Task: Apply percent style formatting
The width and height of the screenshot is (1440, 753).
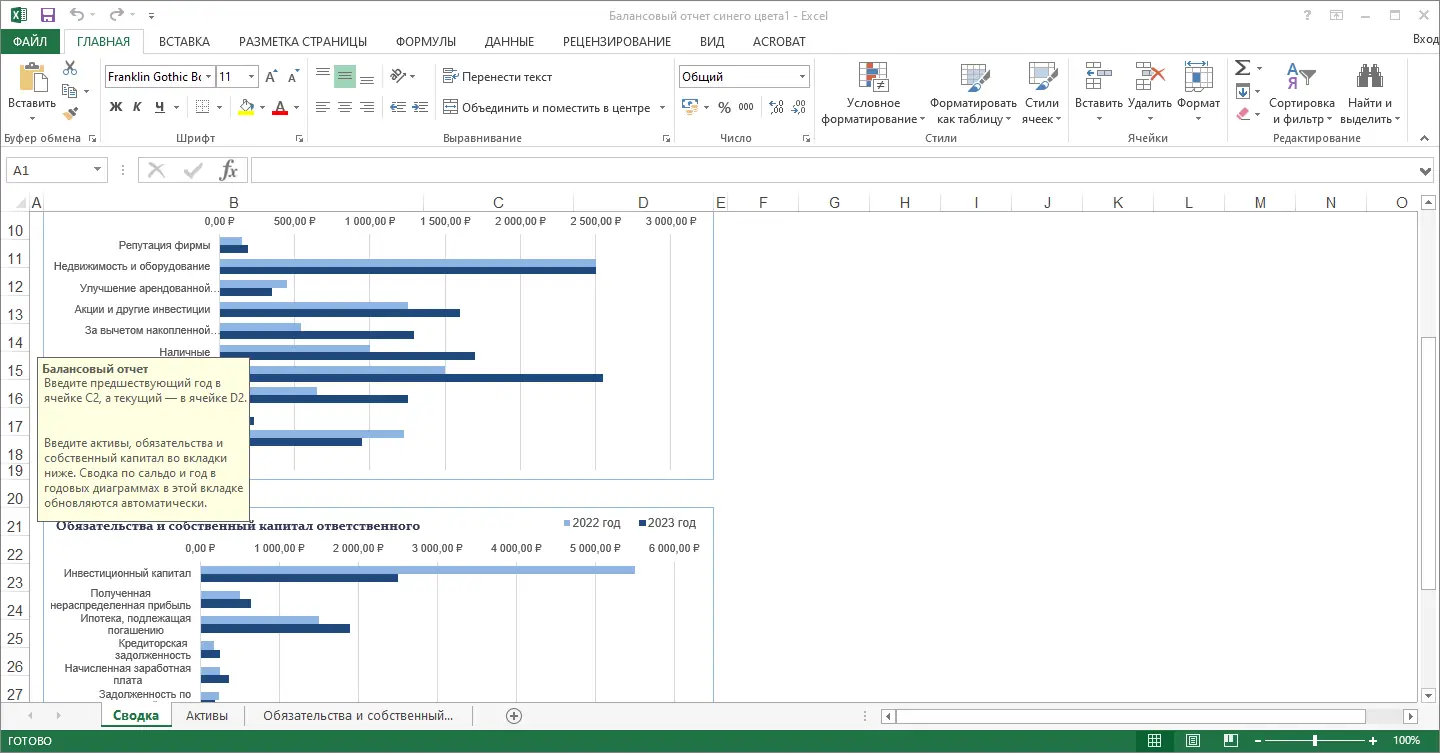Action: click(724, 107)
